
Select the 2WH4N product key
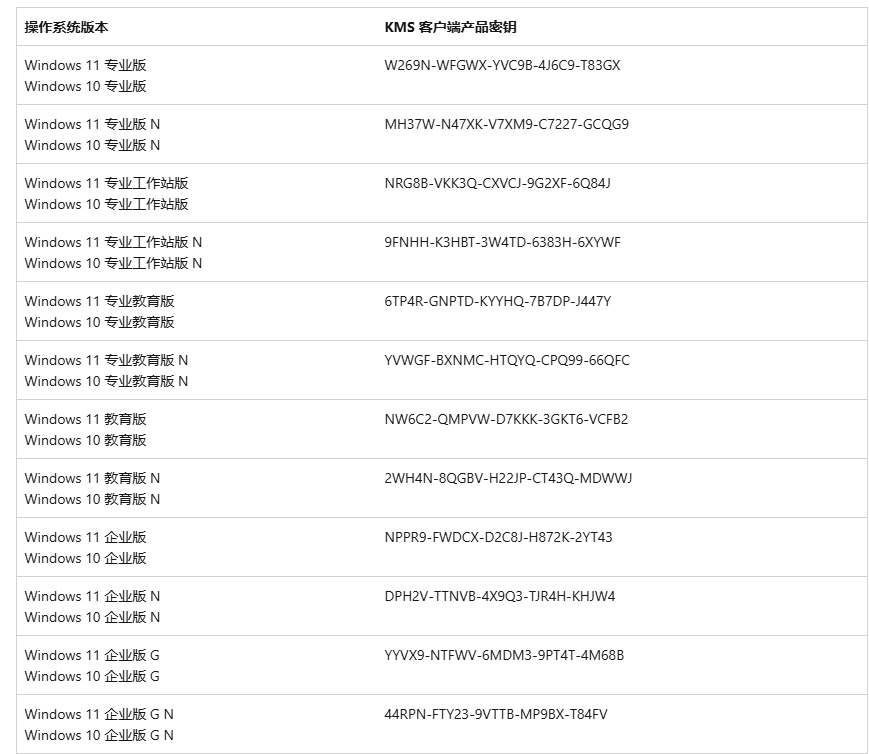click(x=508, y=478)
